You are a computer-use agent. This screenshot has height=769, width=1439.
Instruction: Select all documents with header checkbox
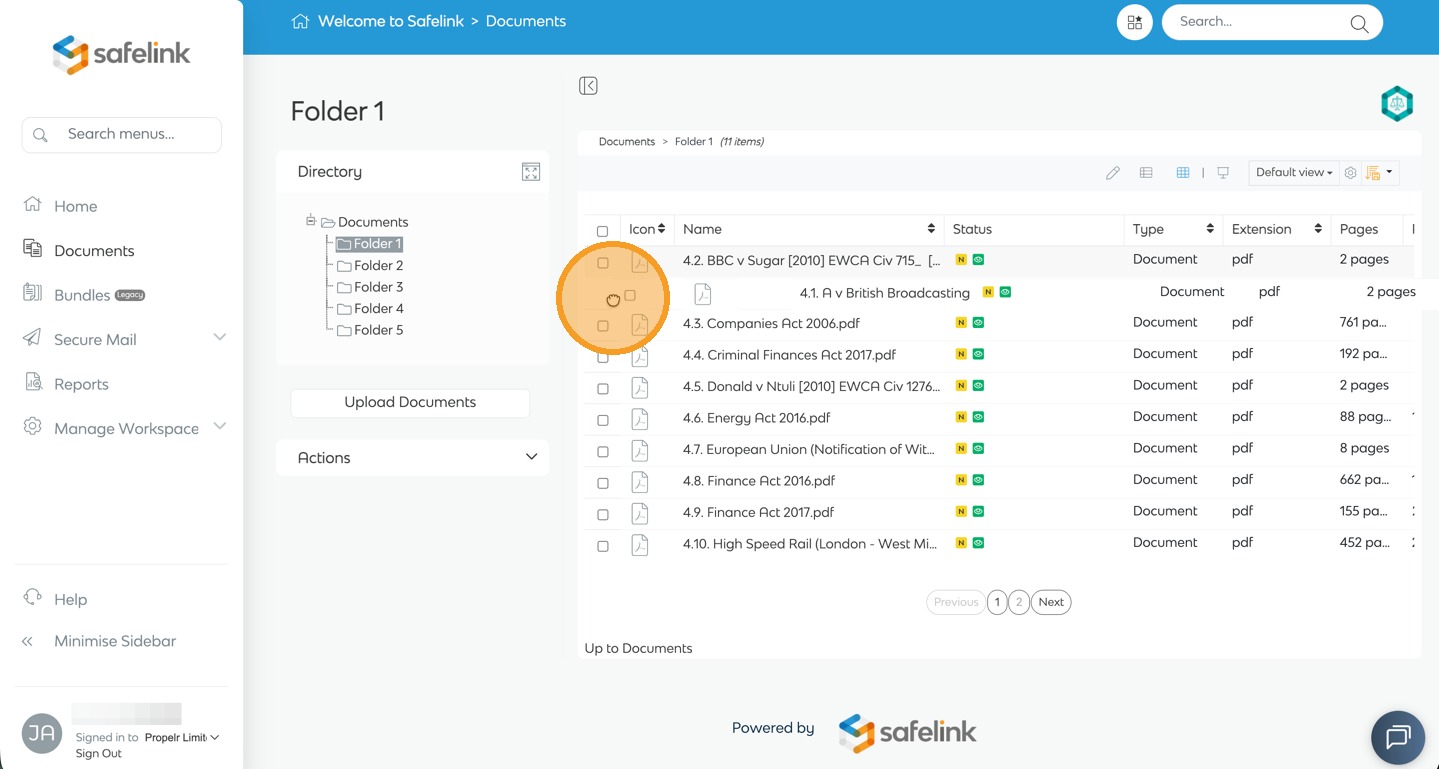[602, 231]
